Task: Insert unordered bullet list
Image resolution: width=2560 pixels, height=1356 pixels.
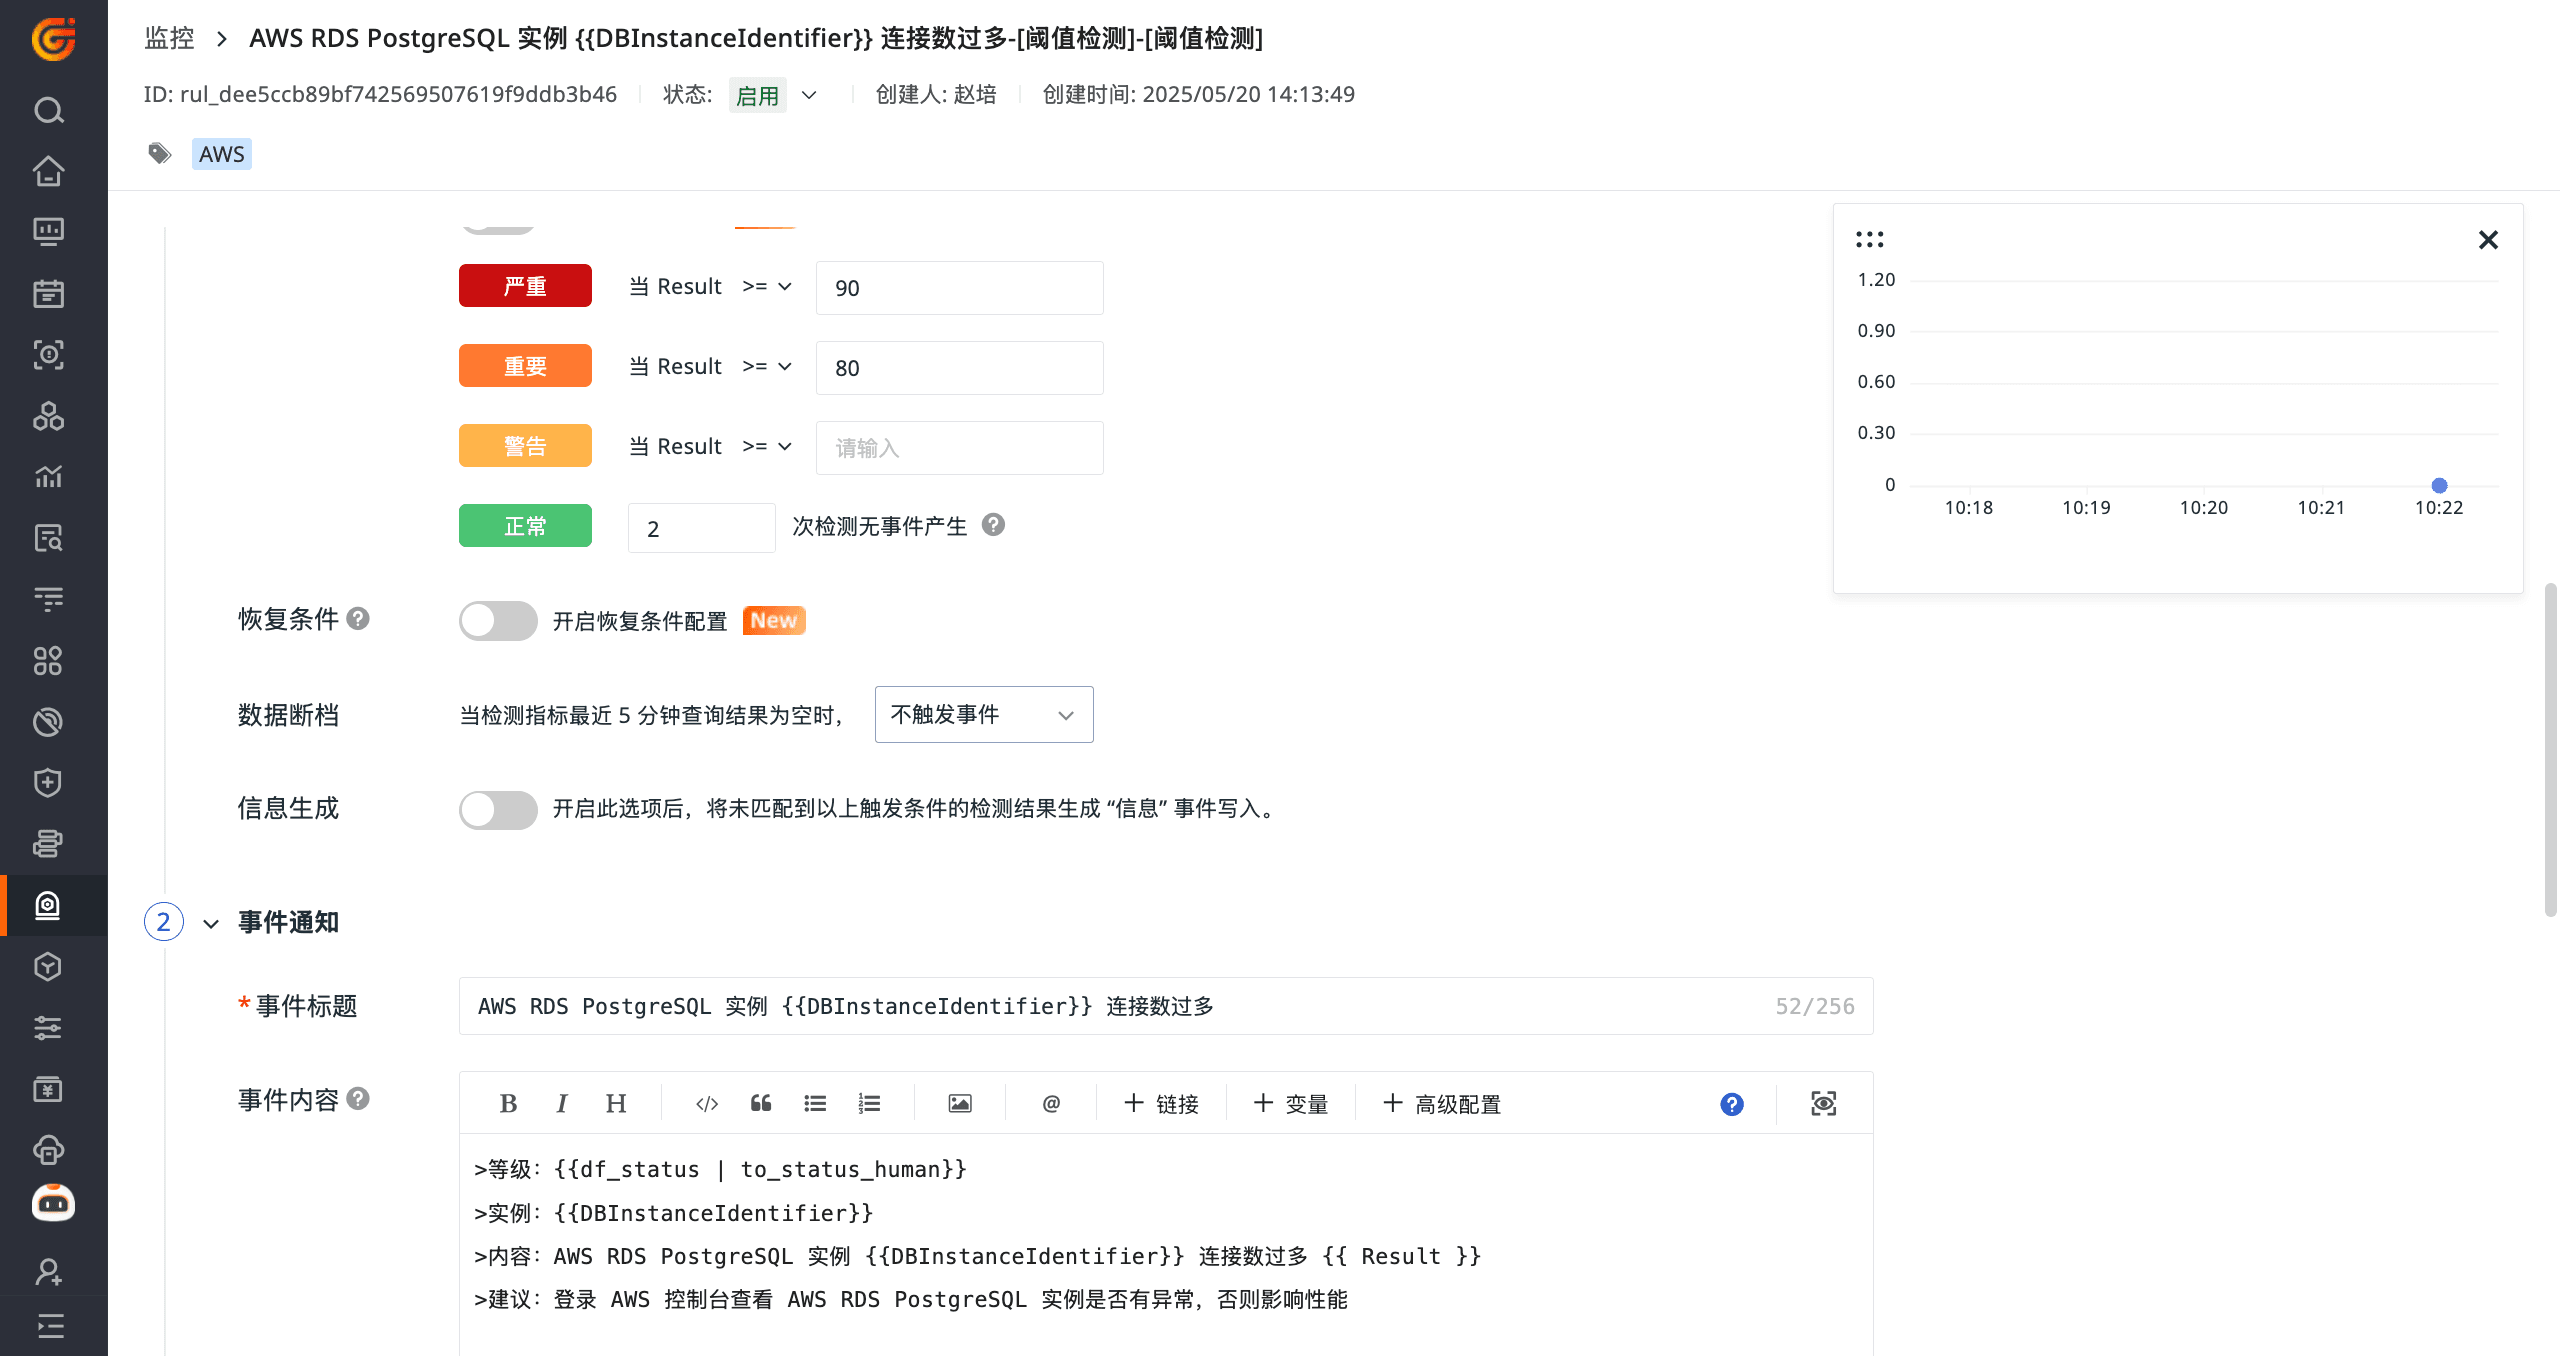Action: pos(815,1104)
